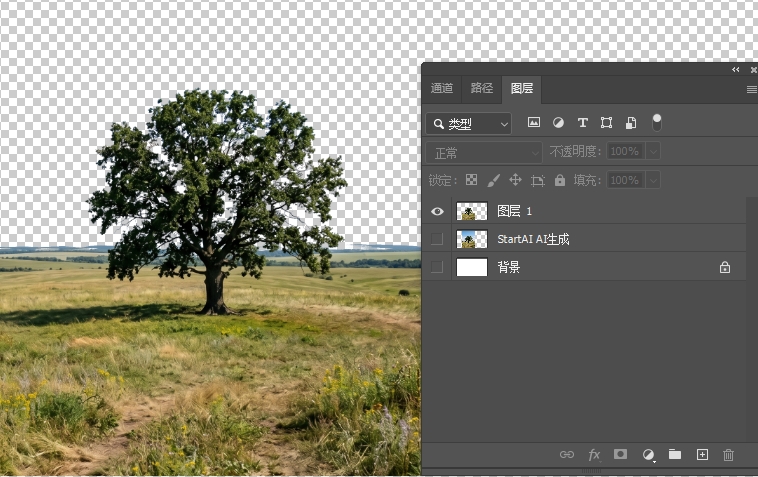Toggle the layer filtering on/off switch
Viewport: 758px width, 477px height.
(657, 122)
